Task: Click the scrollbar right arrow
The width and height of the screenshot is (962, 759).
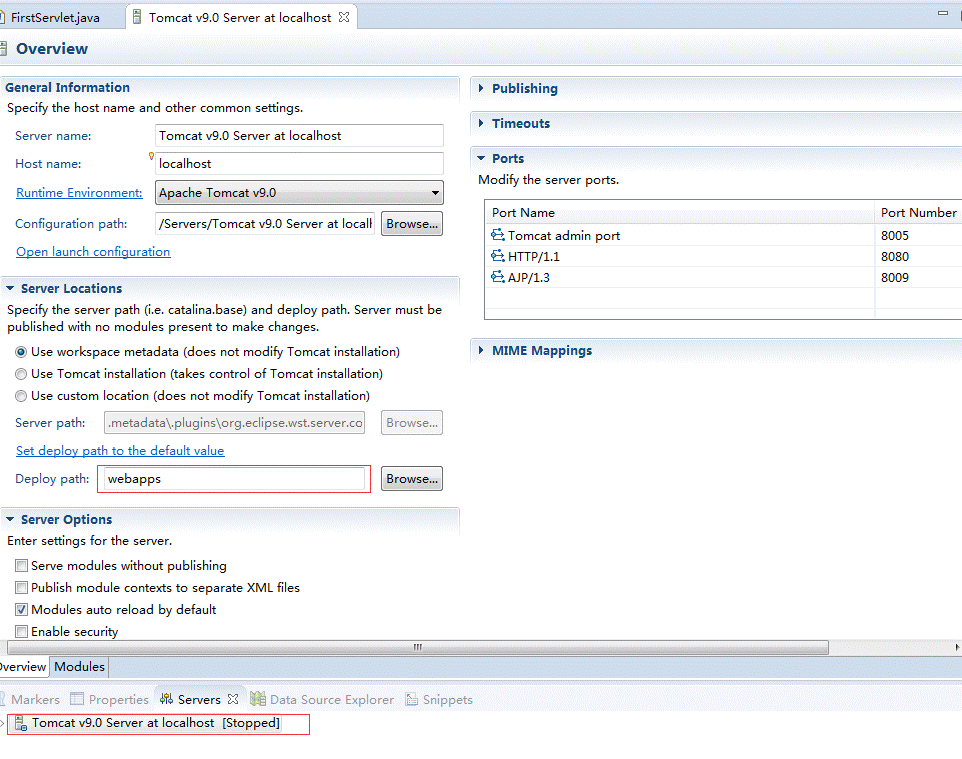Action: tap(957, 647)
